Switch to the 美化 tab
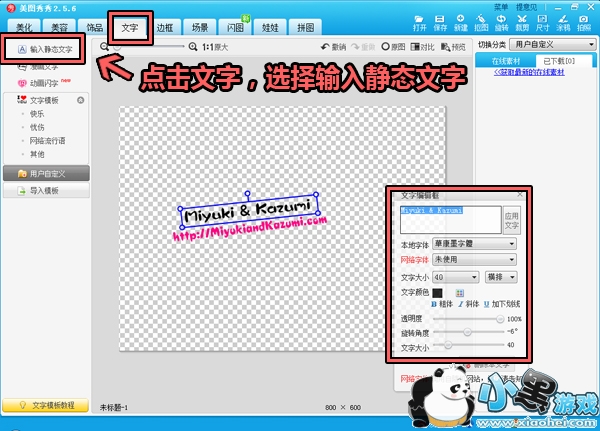 [x=24, y=28]
